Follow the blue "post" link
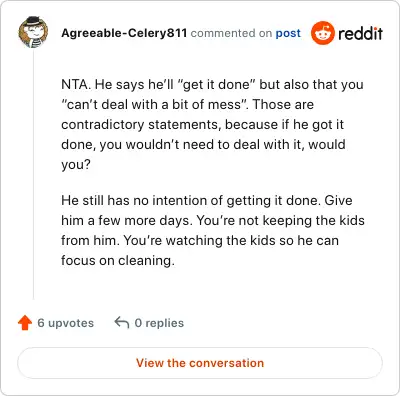This screenshot has width=400, height=396. 288,33
